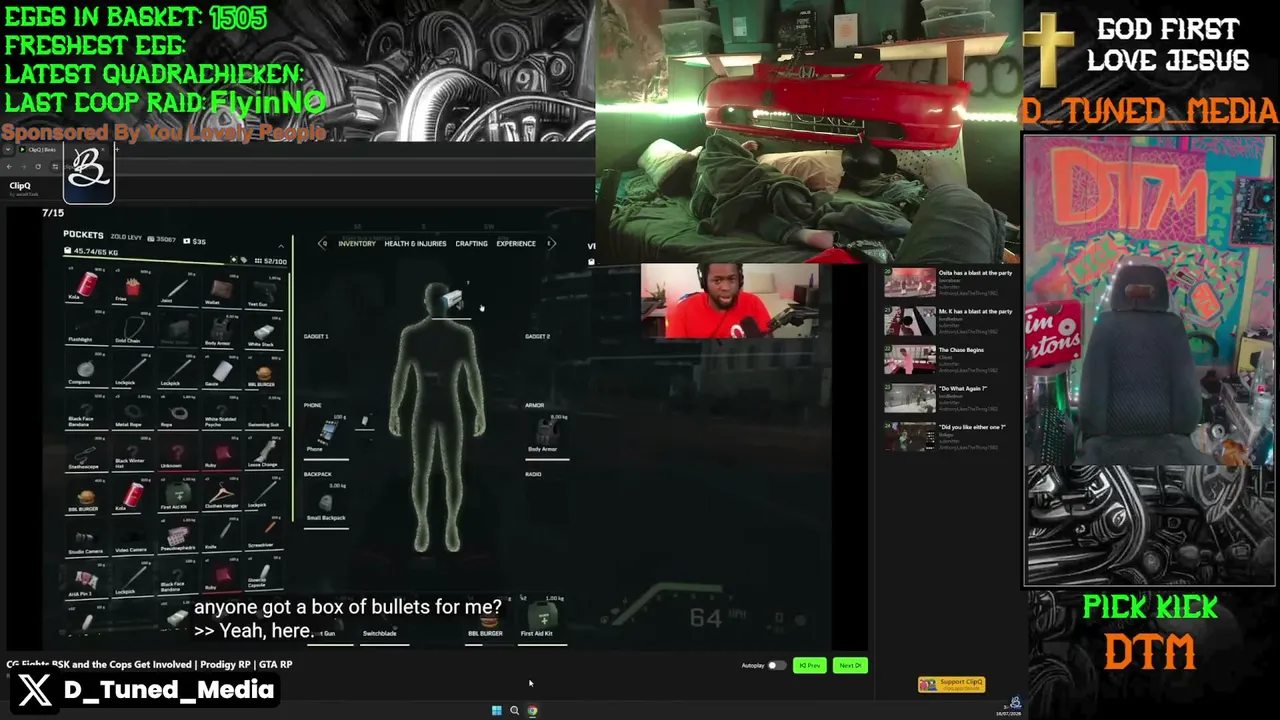Choose the Studio Camera item
The height and width of the screenshot is (720, 1280).
coord(86,538)
